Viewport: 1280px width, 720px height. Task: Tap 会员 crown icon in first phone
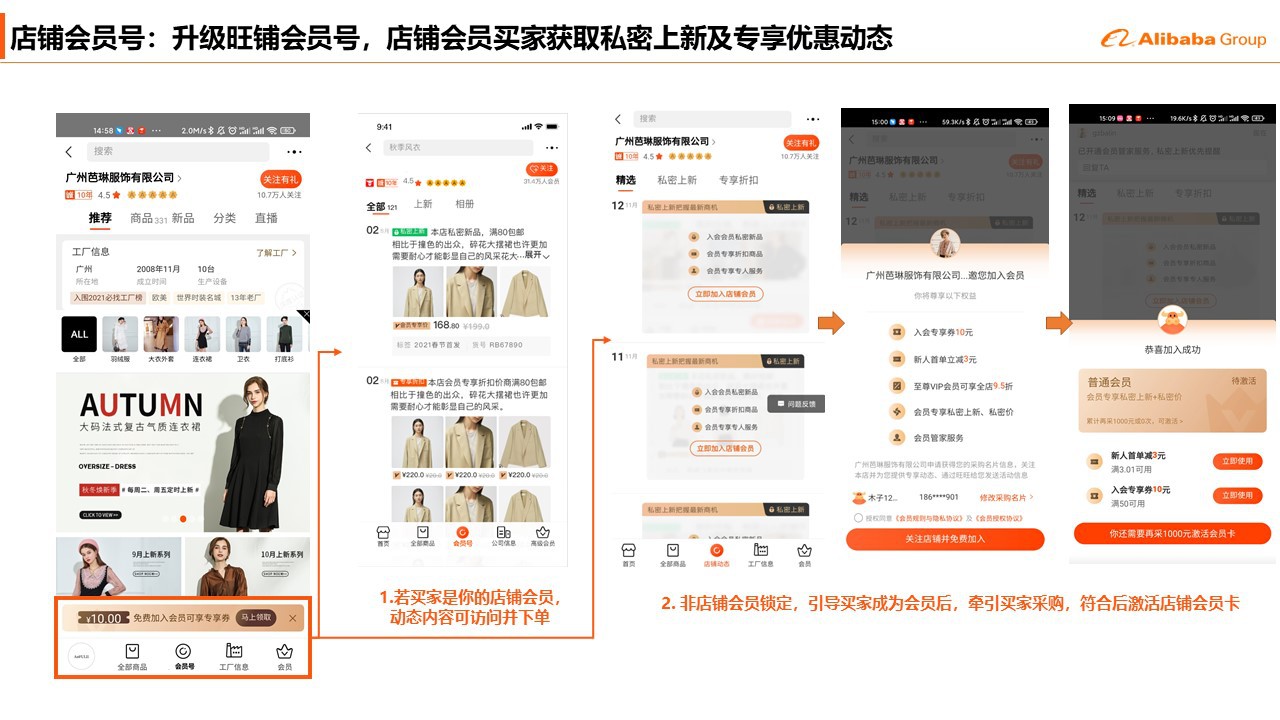pos(285,652)
